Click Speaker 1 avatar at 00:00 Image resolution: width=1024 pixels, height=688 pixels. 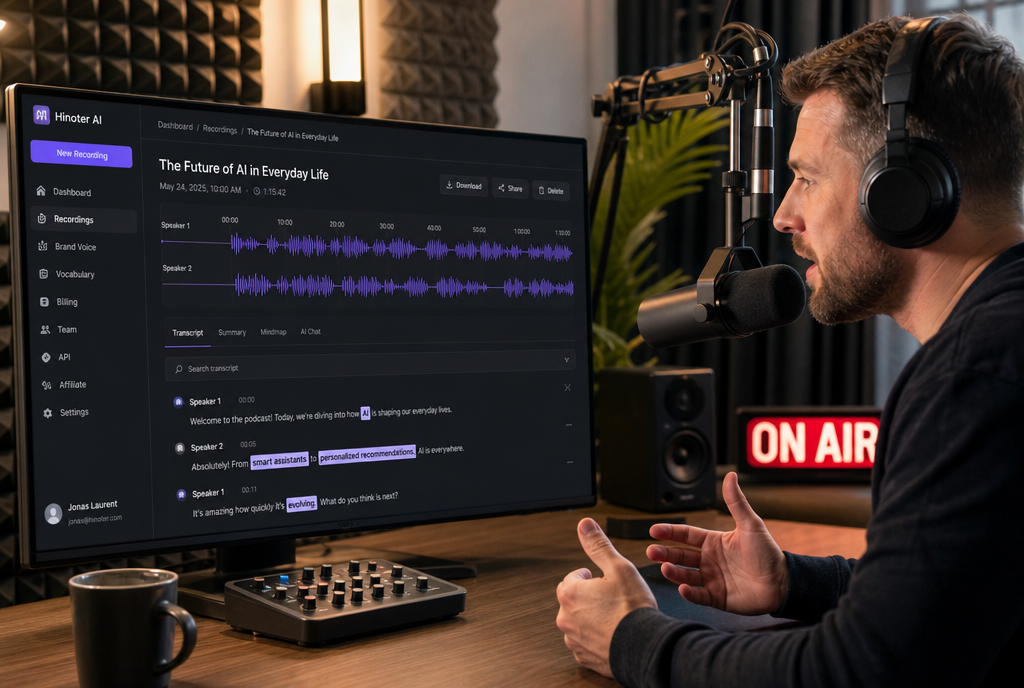pyautogui.click(x=178, y=401)
